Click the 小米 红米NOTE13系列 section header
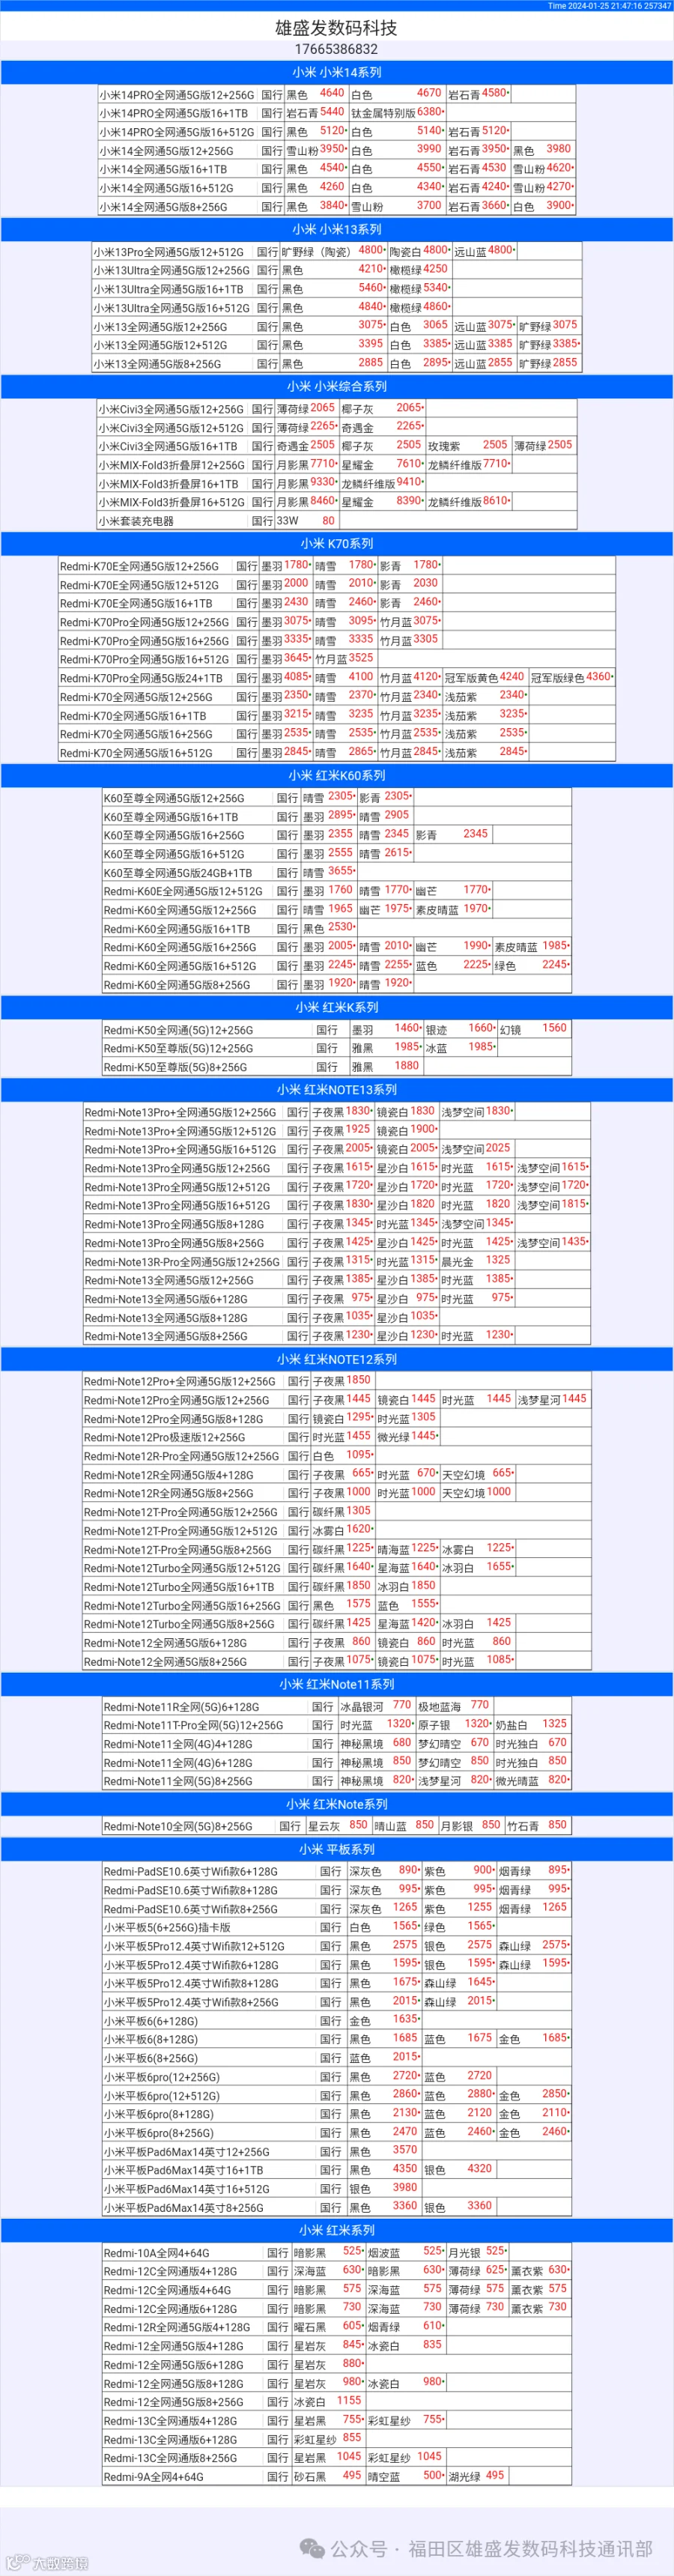The height and width of the screenshot is (2576, 674). [x=336, y=1089]
